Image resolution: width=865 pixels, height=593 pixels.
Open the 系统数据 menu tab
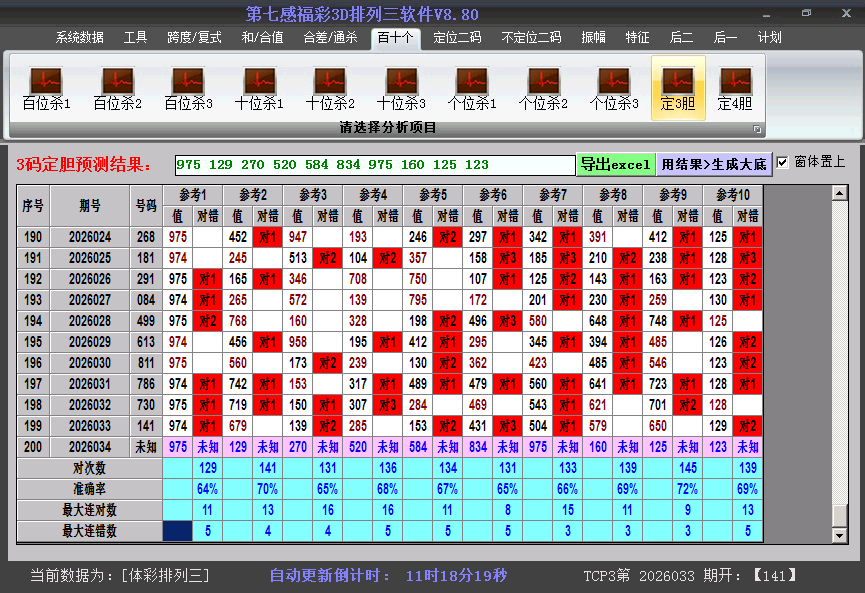click(80, 38)
